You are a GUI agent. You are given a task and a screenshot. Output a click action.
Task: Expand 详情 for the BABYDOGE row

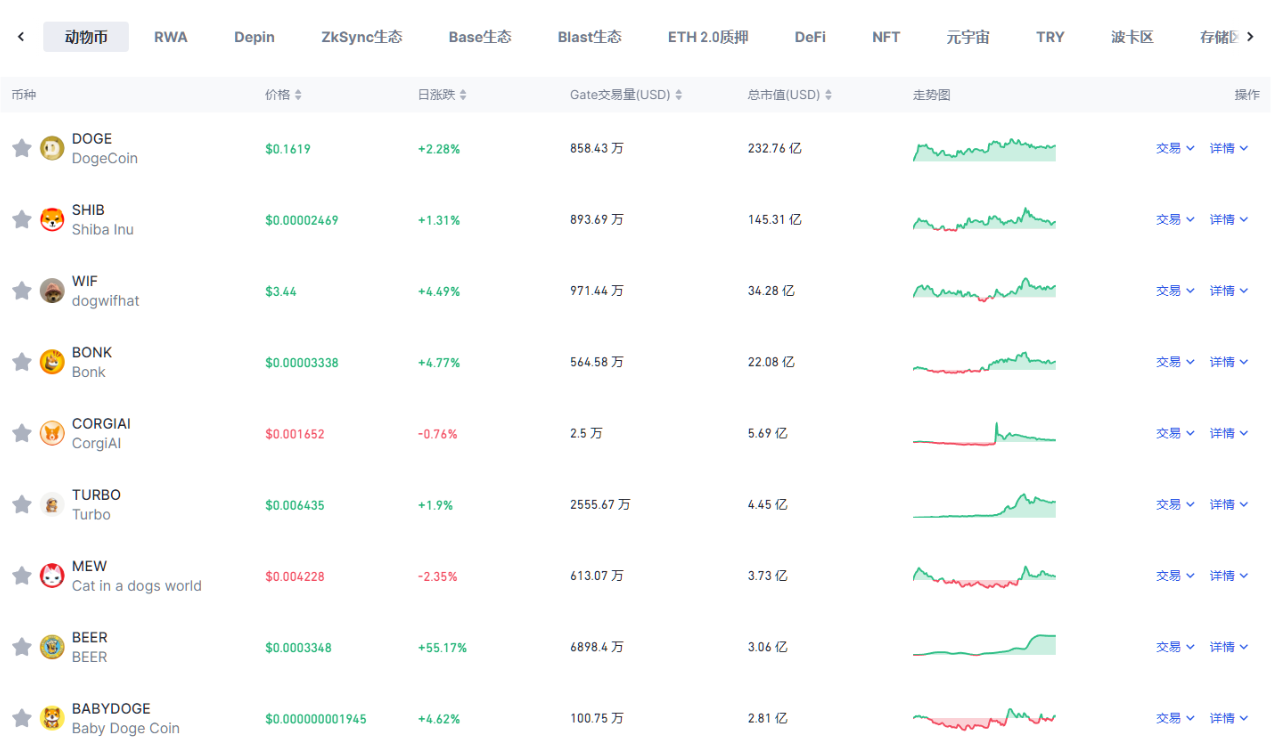[x=1229, y=718]
